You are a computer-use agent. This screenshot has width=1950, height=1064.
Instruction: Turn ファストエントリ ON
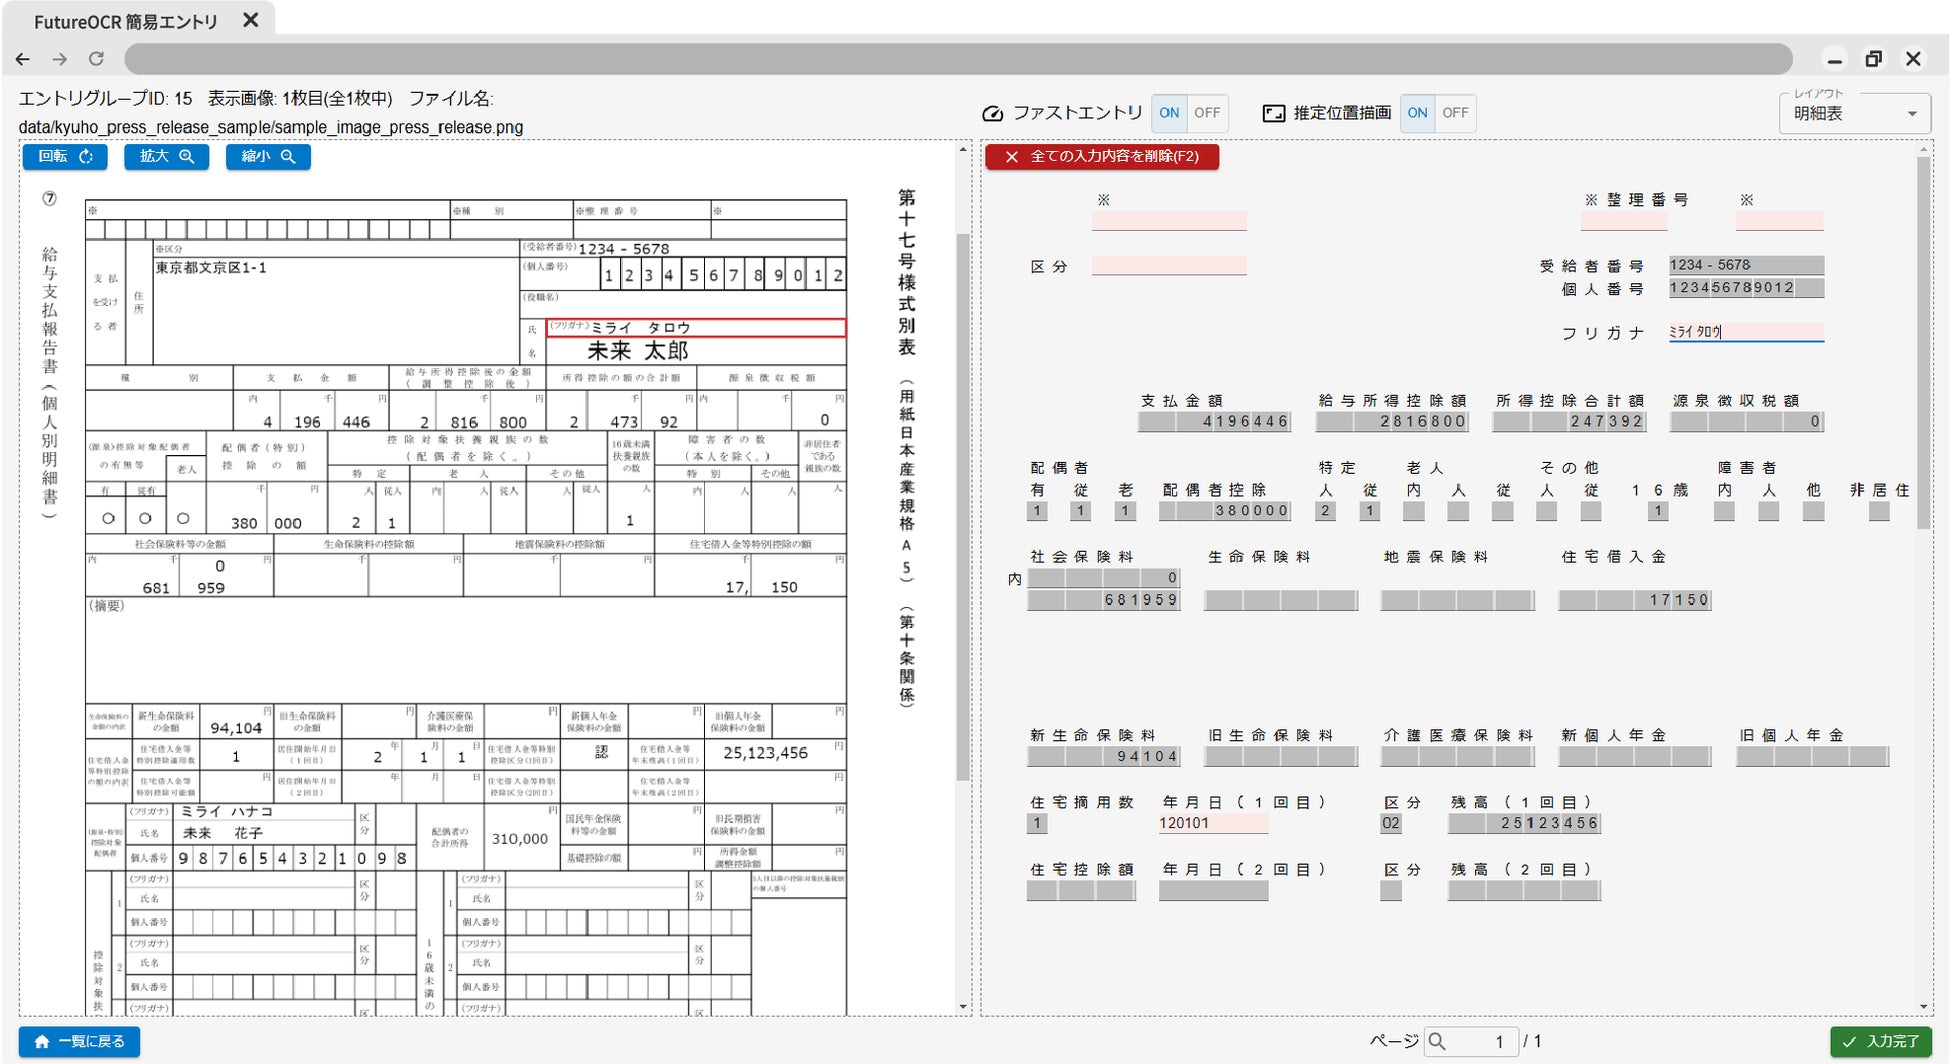tap(1169, 113)
